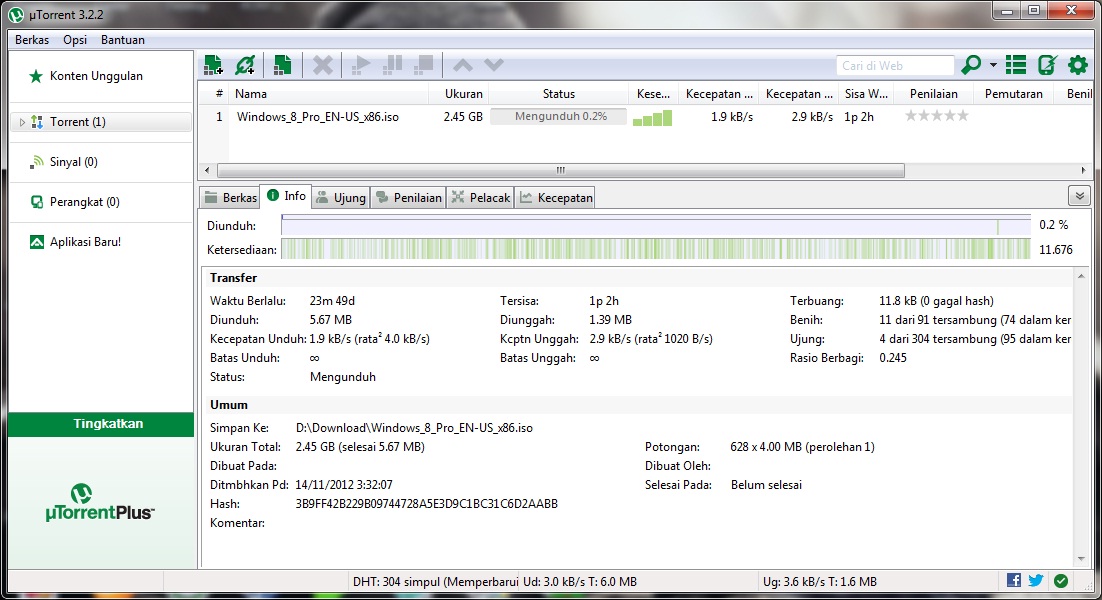The width and height of the screenshot is (1102, 600).
Task: Select Sinyal (0) feeds item
Action: [74, 162]
